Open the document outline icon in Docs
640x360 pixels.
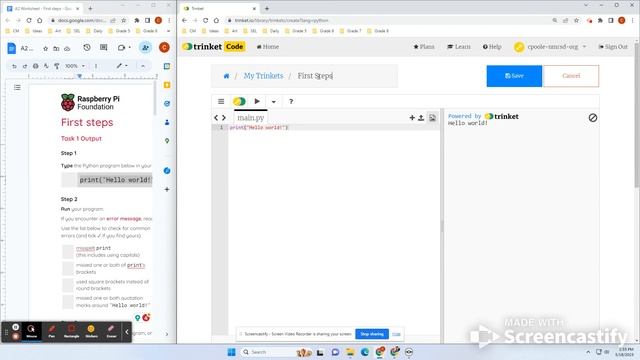click(x=17, y=87)
